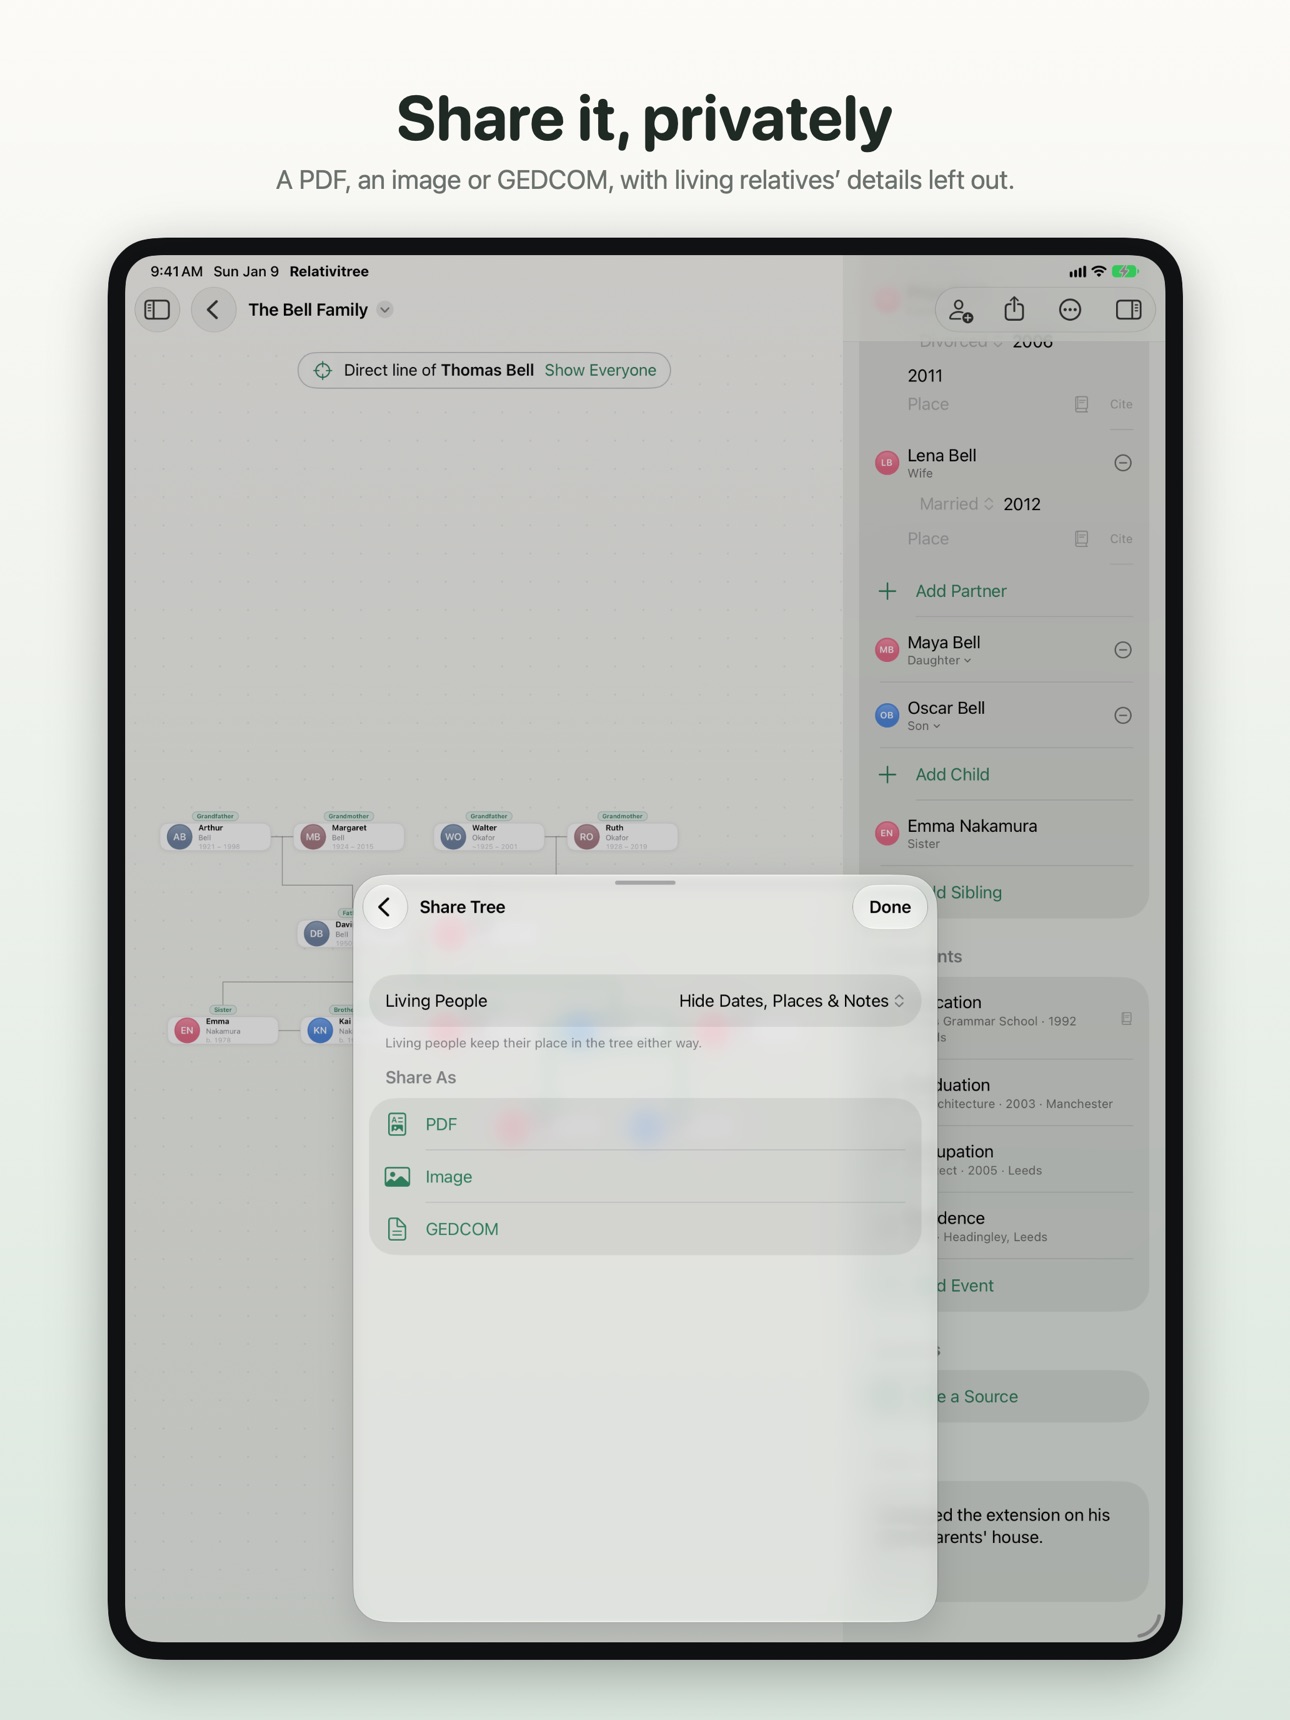Screen dimensions: 1290x1720
Task: Click the direct line focus target icon
Action: pos(323,371)
